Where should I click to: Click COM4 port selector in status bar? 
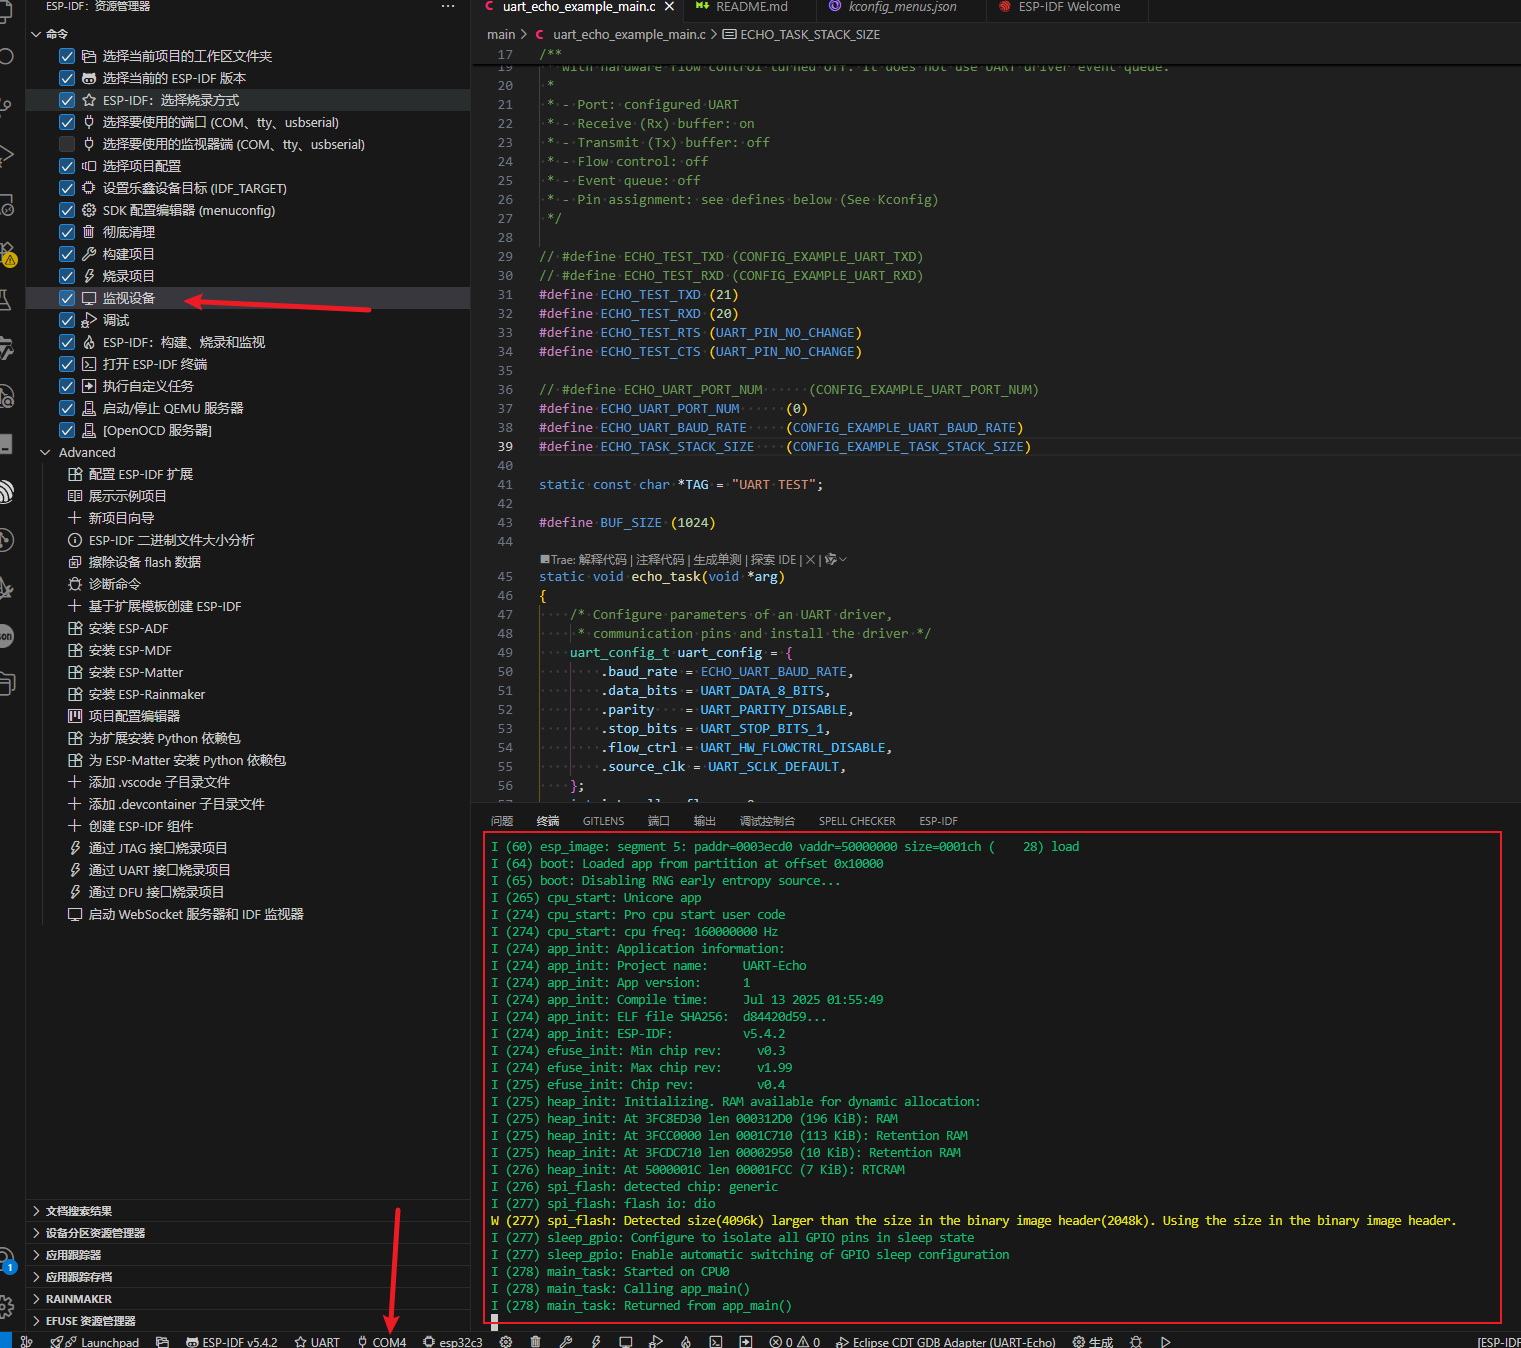(382, 1342)
